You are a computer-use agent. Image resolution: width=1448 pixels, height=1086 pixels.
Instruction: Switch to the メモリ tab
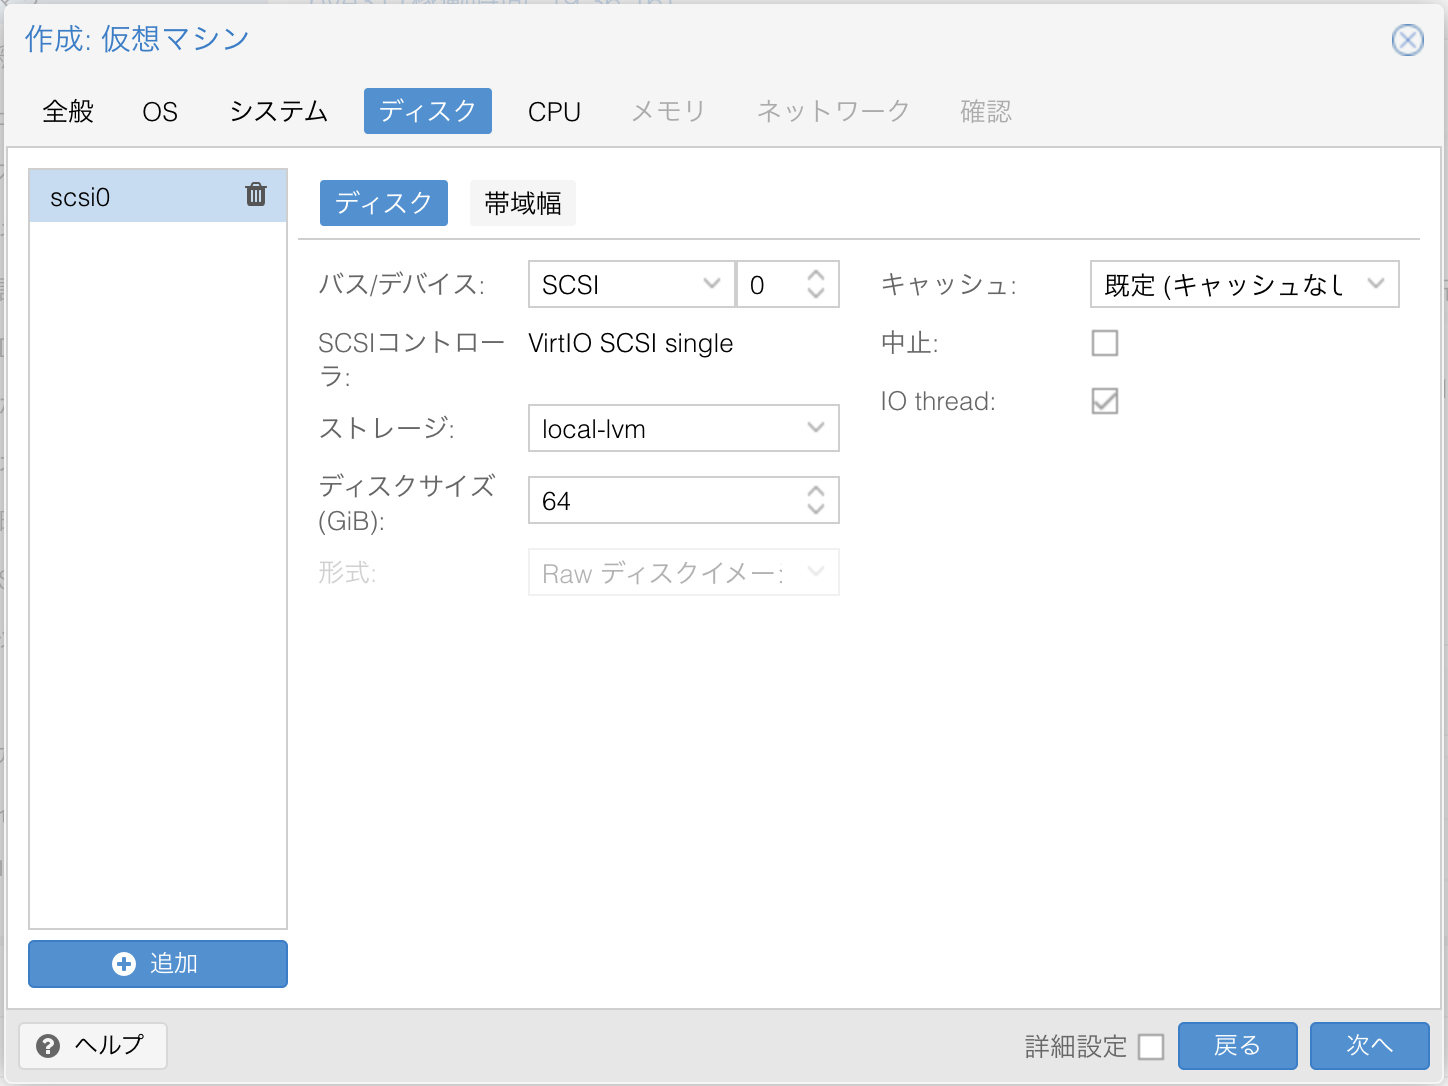669,111
